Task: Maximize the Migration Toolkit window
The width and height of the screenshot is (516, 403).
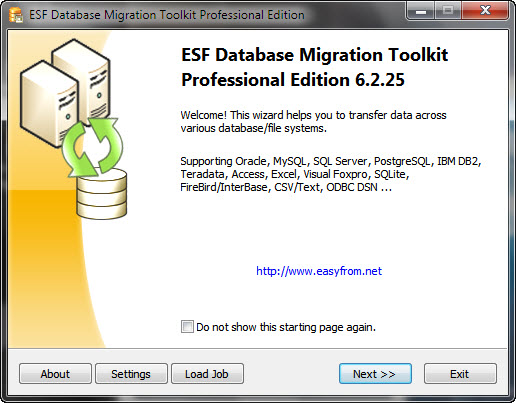Action: (447, 11)
